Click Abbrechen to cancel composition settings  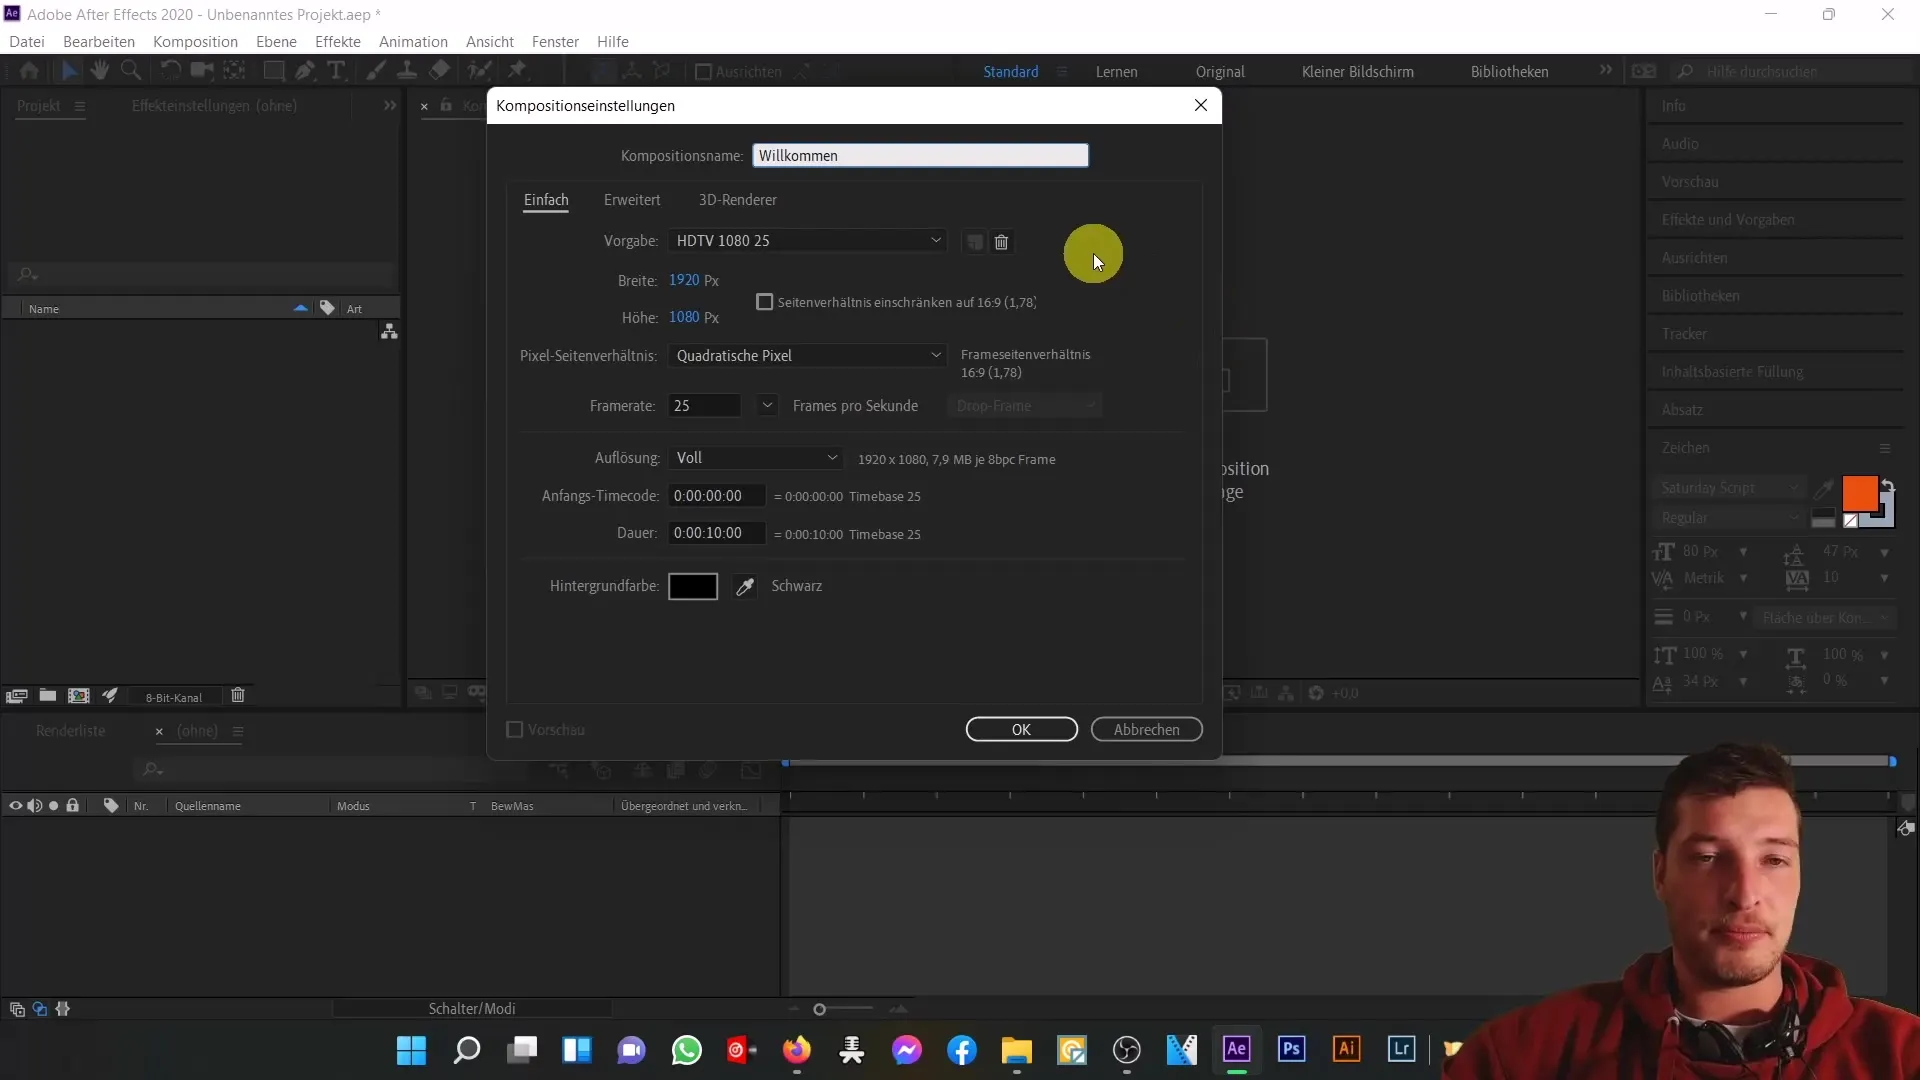pos(1147,729)
